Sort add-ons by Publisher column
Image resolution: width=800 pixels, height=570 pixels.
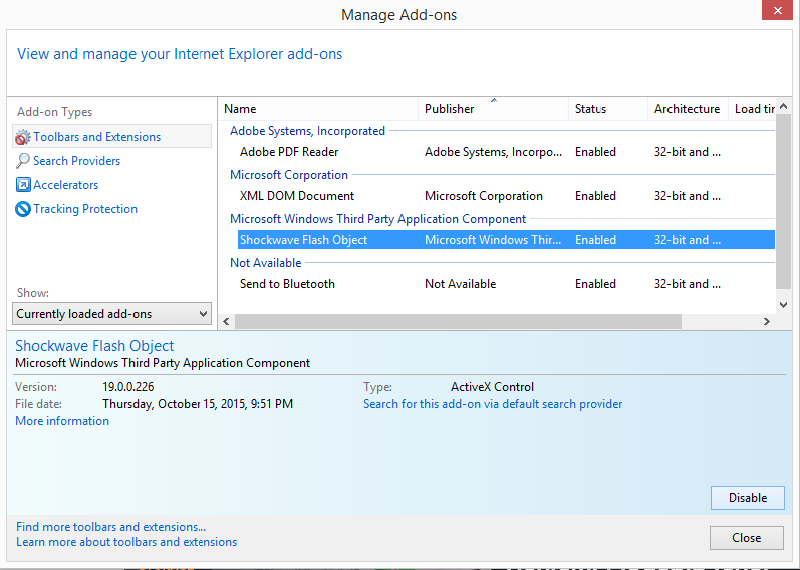click(493, 109)
